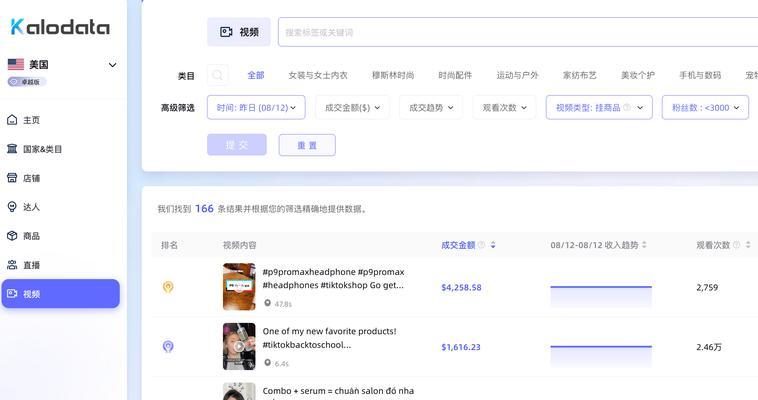Click the 视频内容 column header
Screen dimensions: 758x400
[239, 245]
